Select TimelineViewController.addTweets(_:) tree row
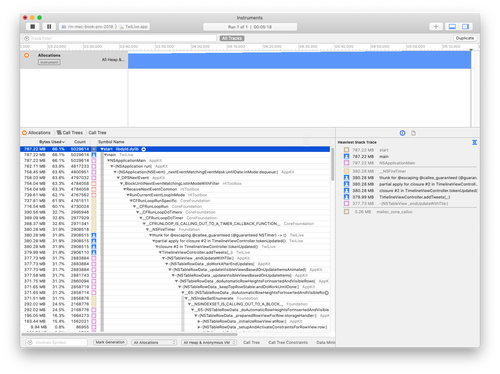Image resolution: width=500 pixels, height=374 pixels. 175,252
